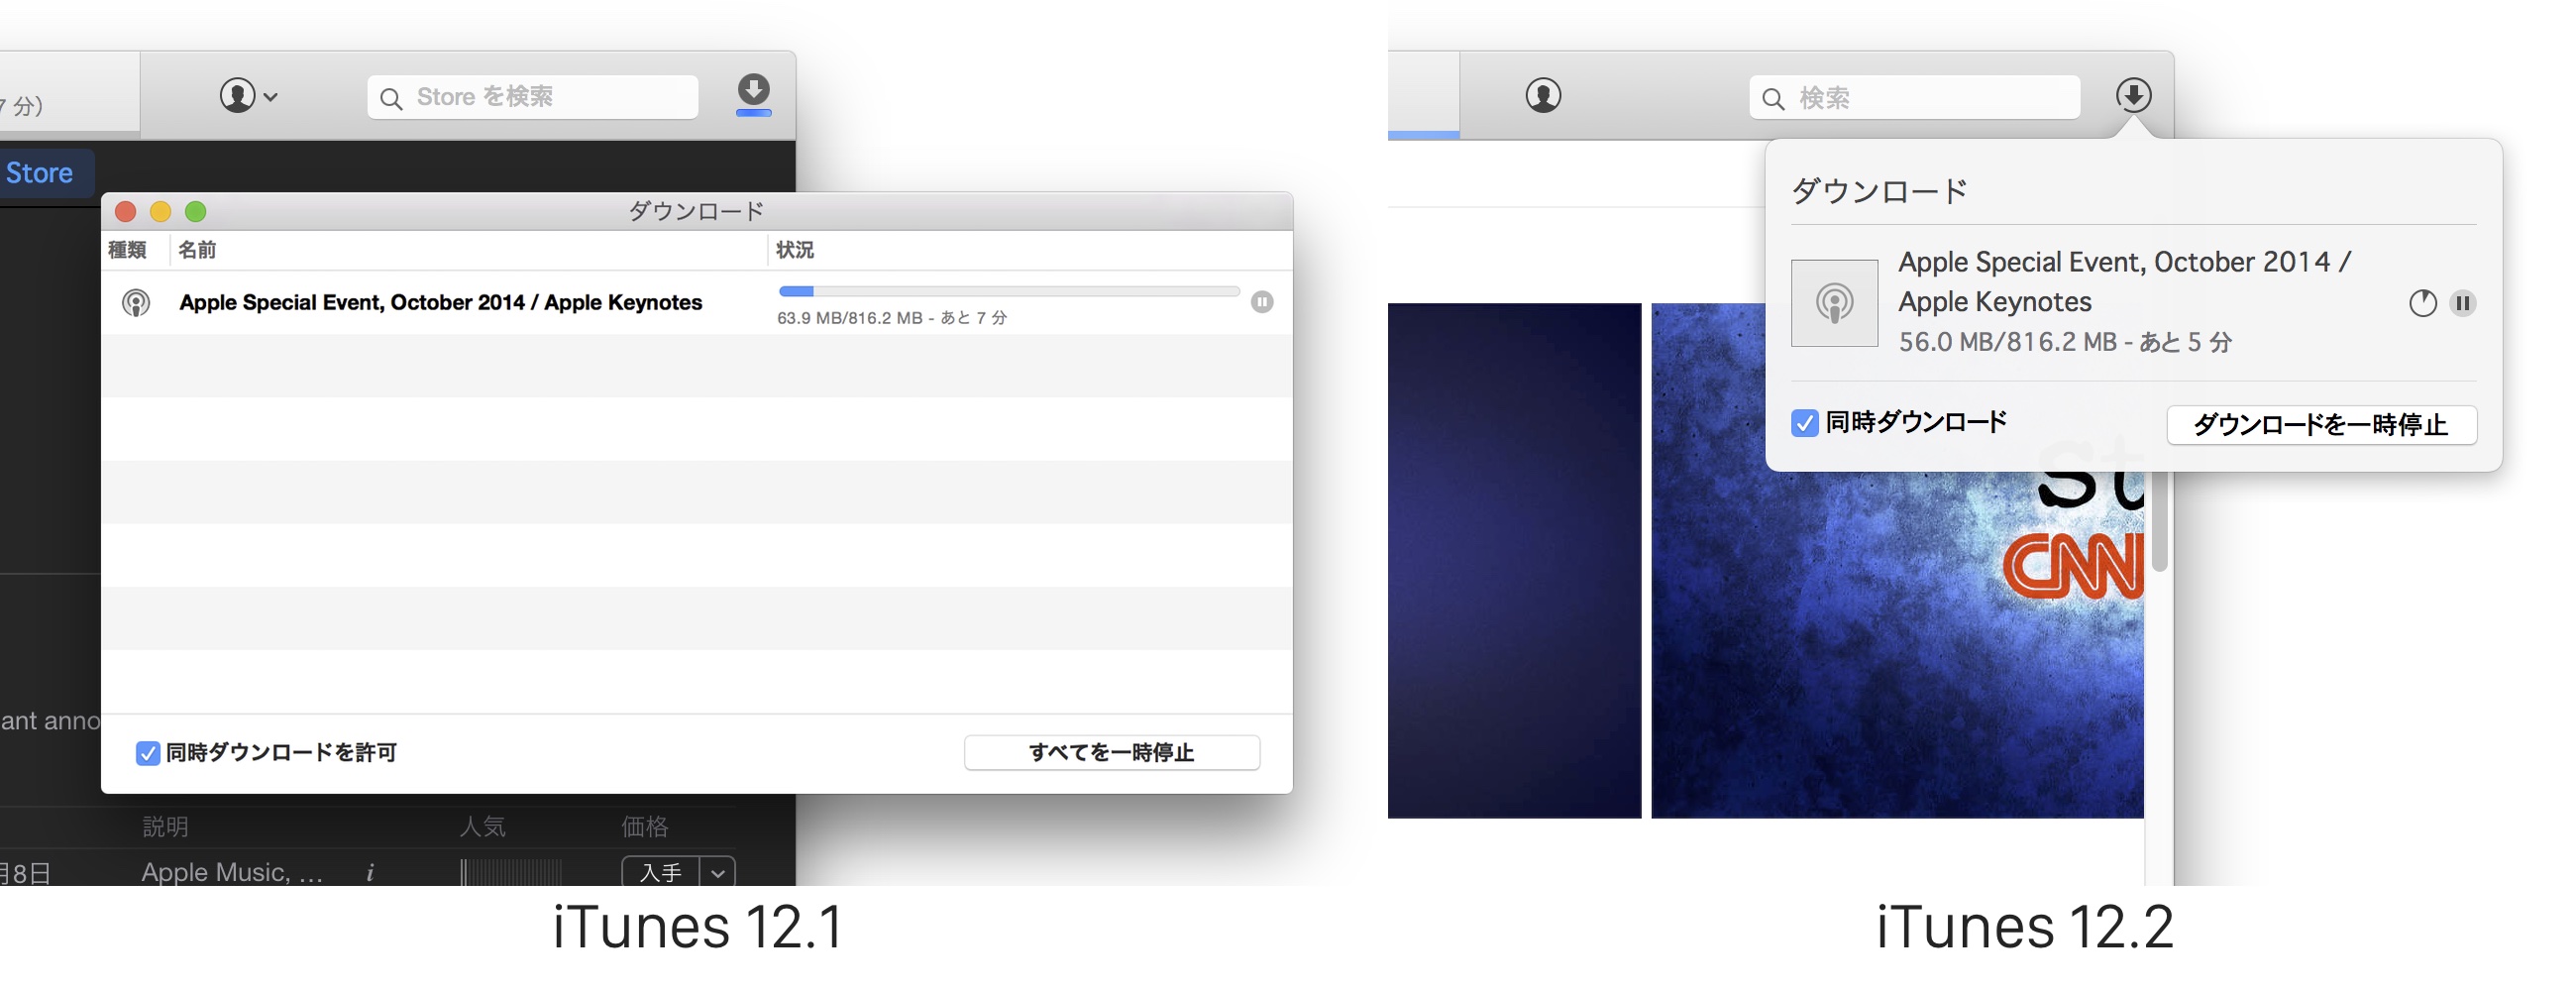Viewport: 2576px width, 991px height.
Task: Toggle the 同時ダウンロード checkbox in the popover
Action: point(1805,423)
